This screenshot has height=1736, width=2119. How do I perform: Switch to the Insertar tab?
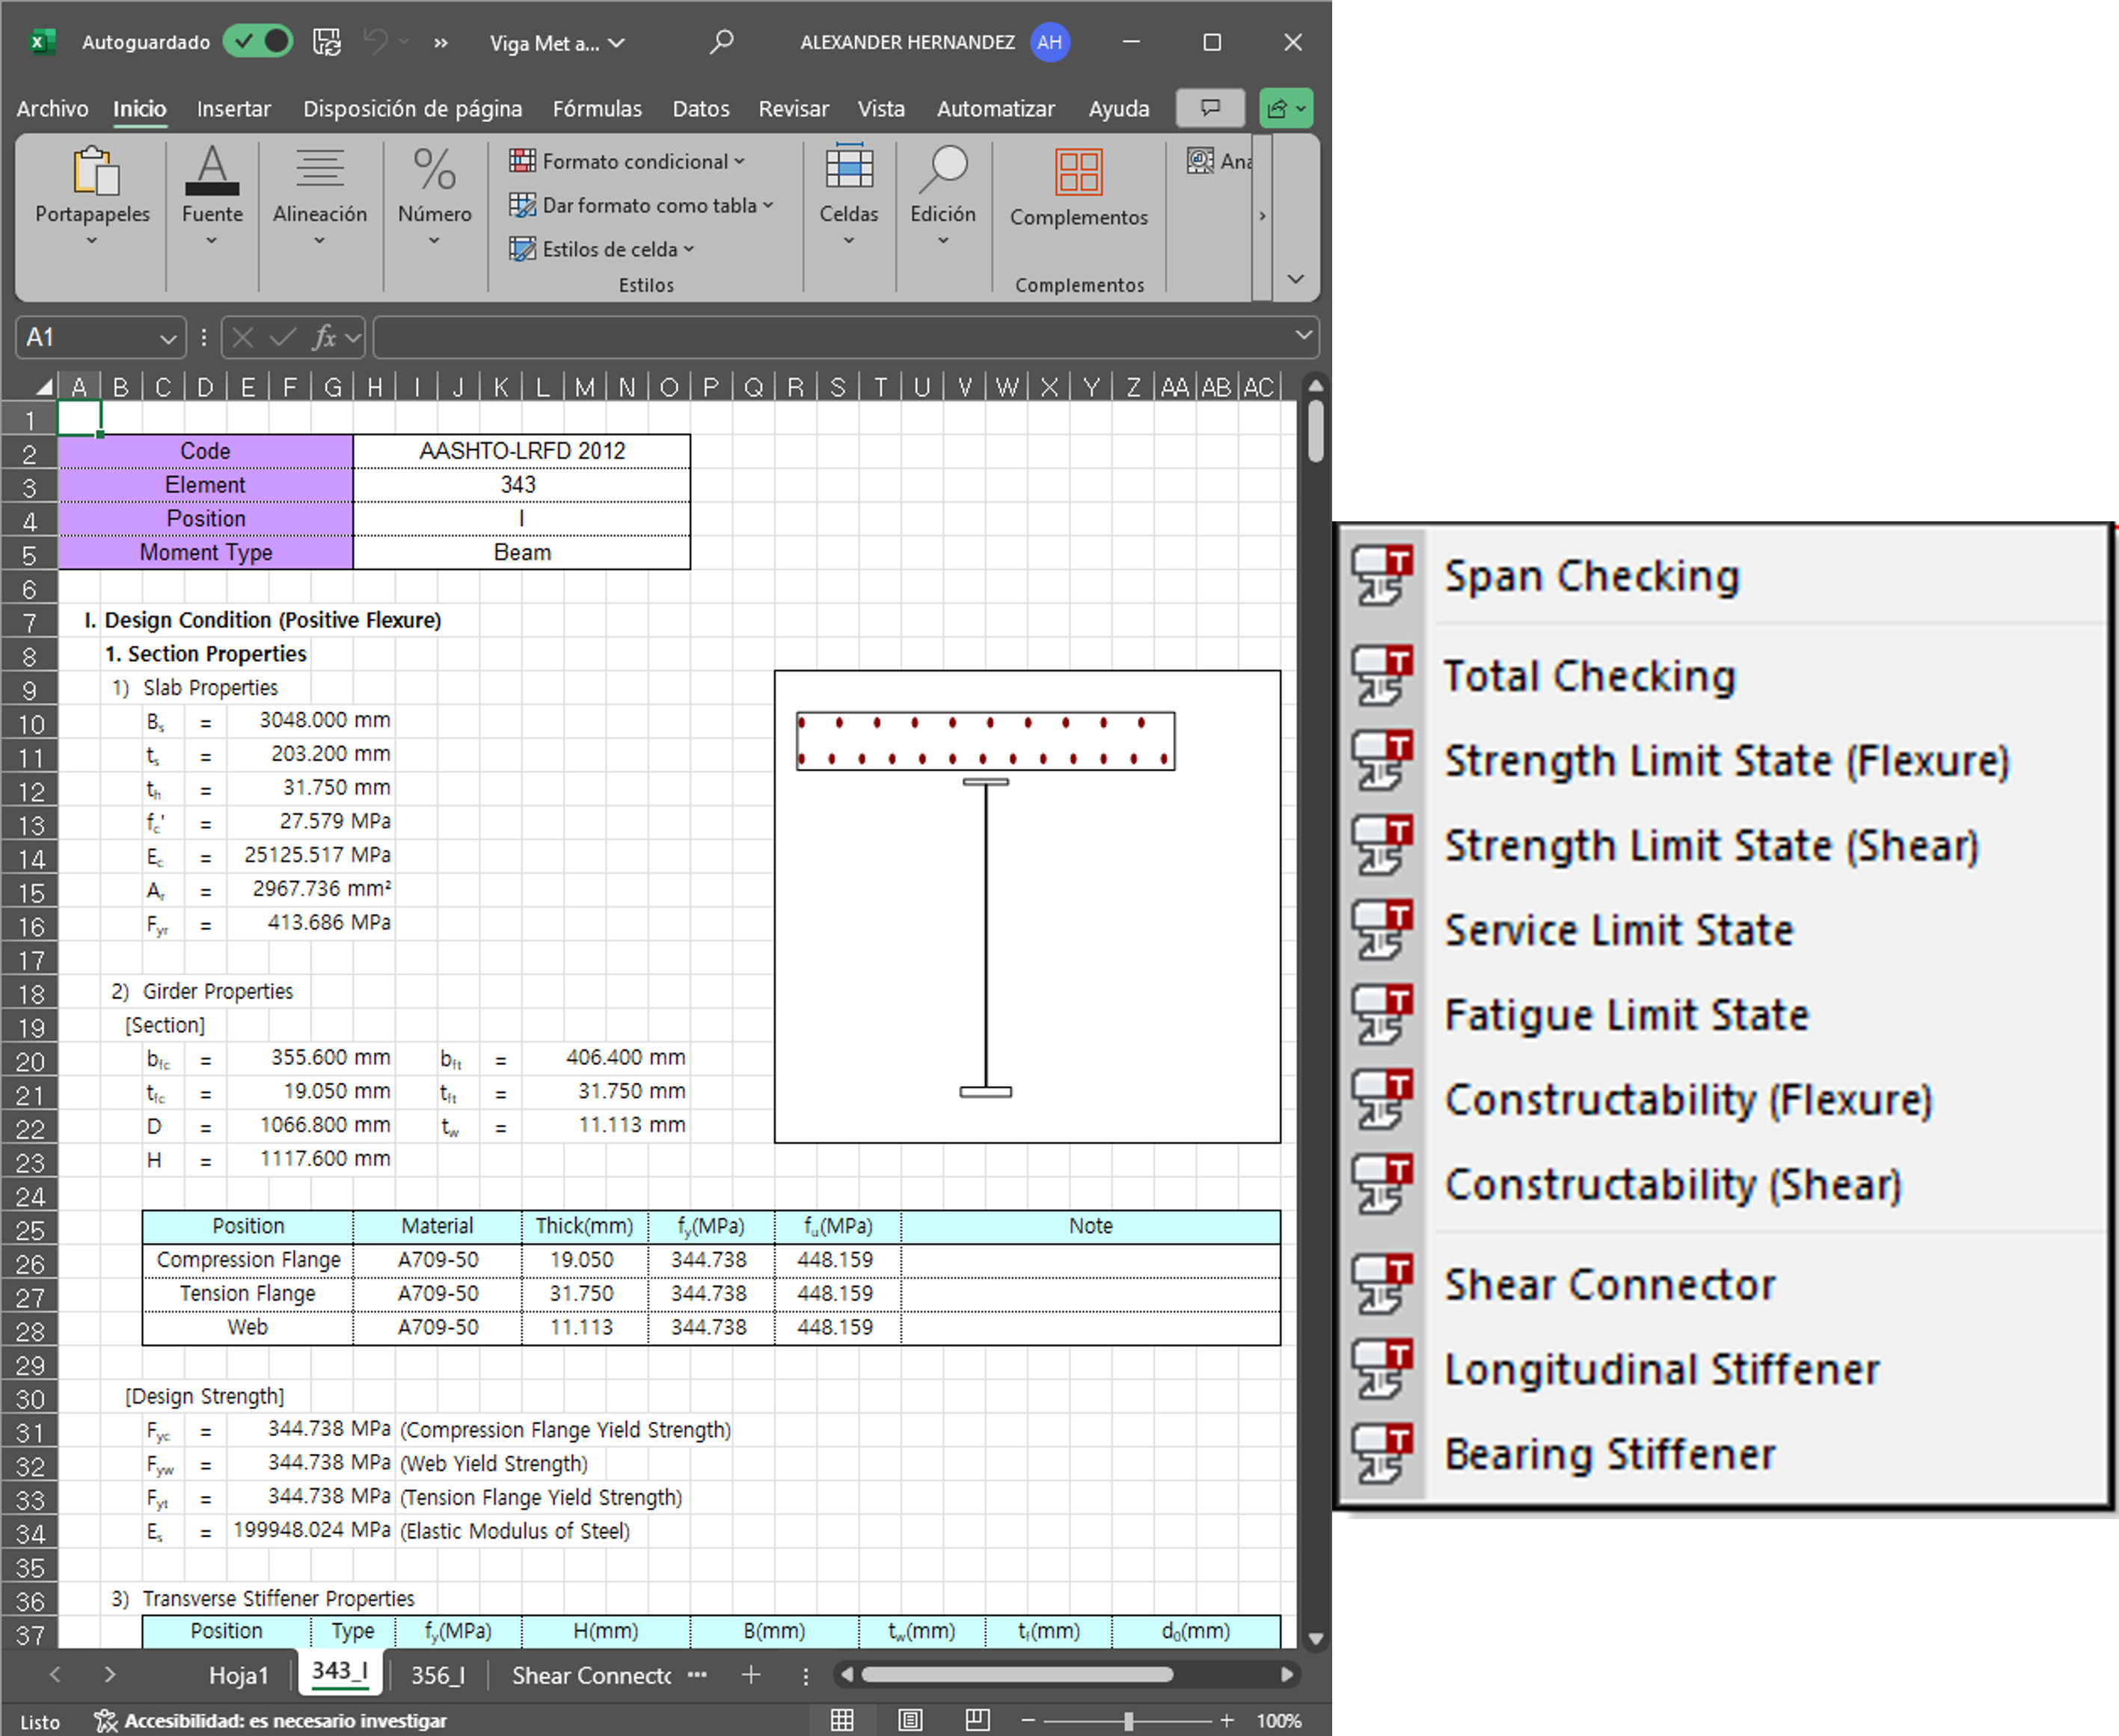click(x=233, y=108)
